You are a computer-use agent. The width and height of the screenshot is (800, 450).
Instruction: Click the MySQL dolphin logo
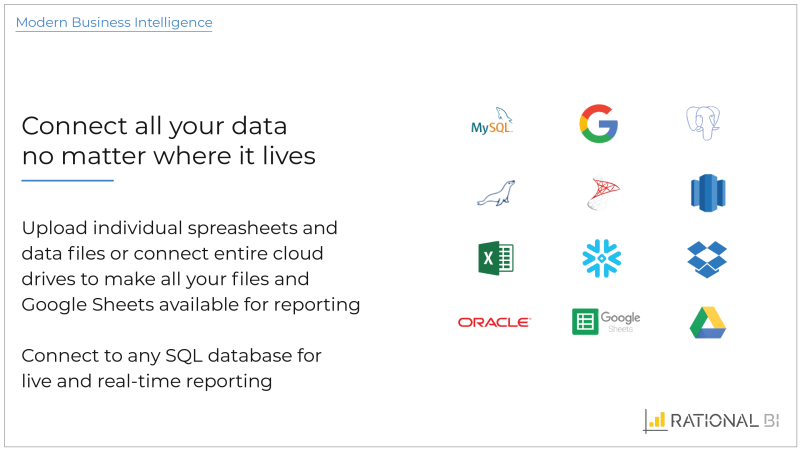[x=492, y=121]
